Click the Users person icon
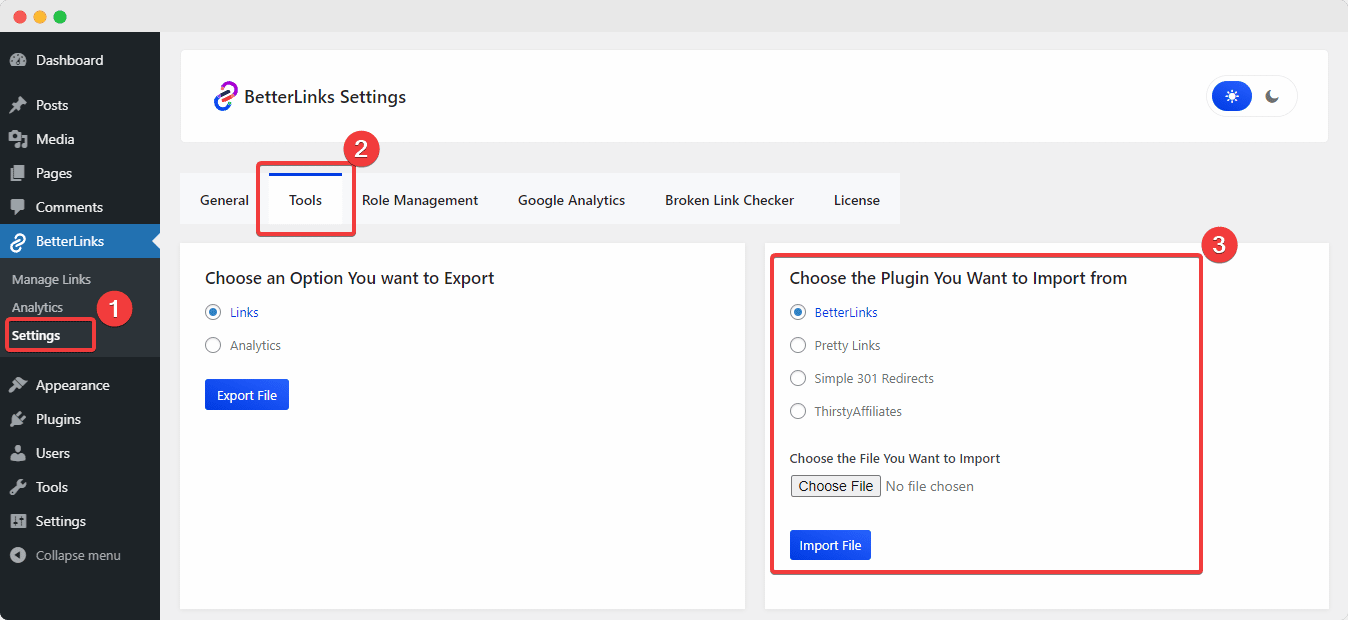 click(17, 453)
